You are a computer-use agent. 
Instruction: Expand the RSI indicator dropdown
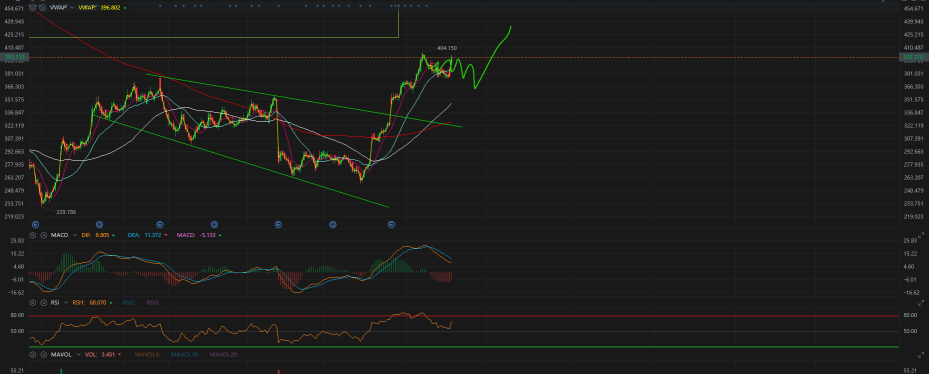point(66,302)
